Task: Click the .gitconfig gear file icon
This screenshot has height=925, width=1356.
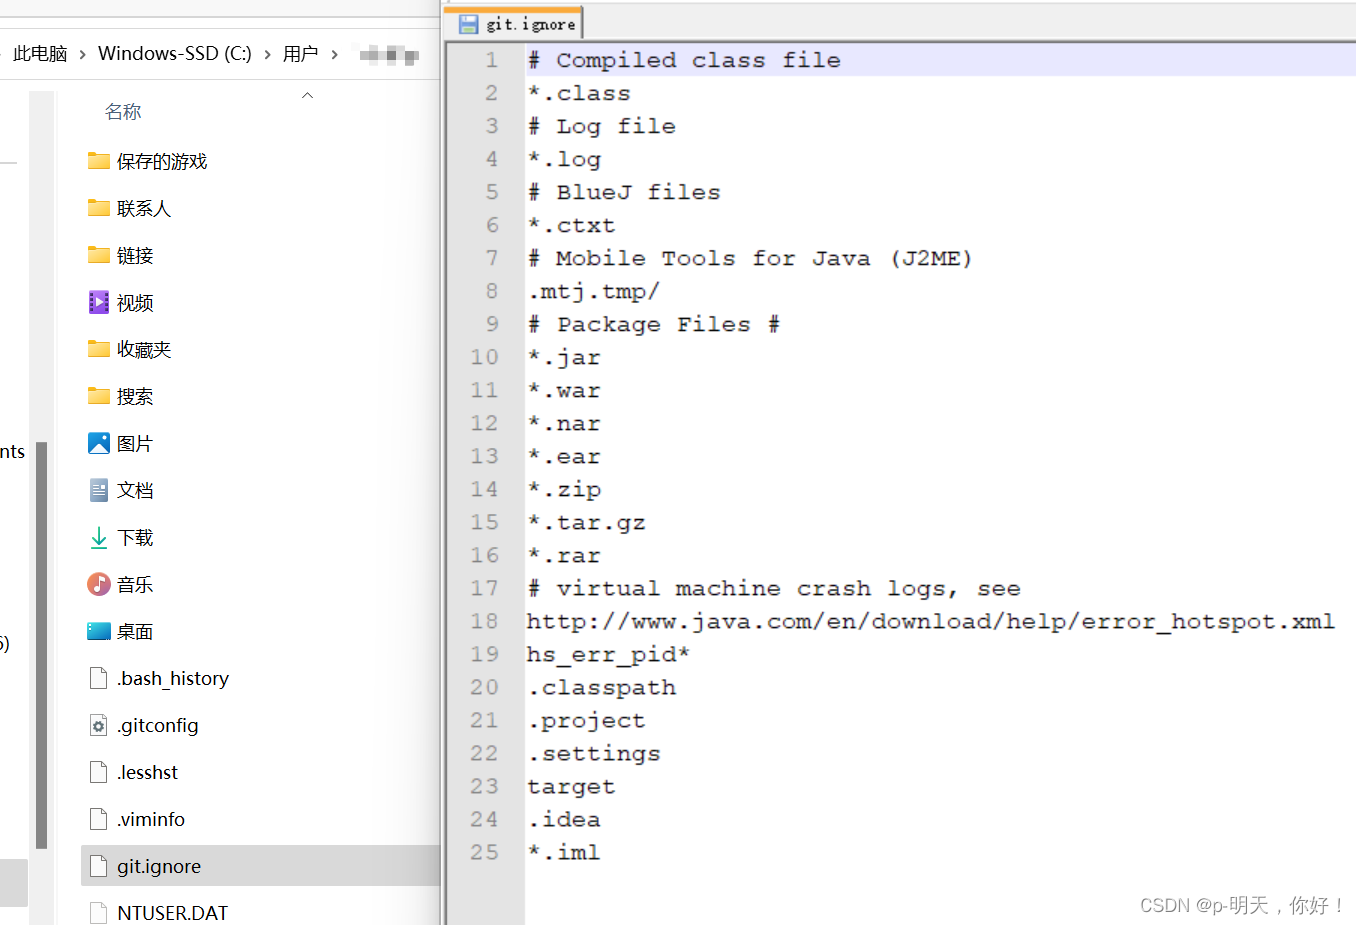Action: tap(98, 725)
